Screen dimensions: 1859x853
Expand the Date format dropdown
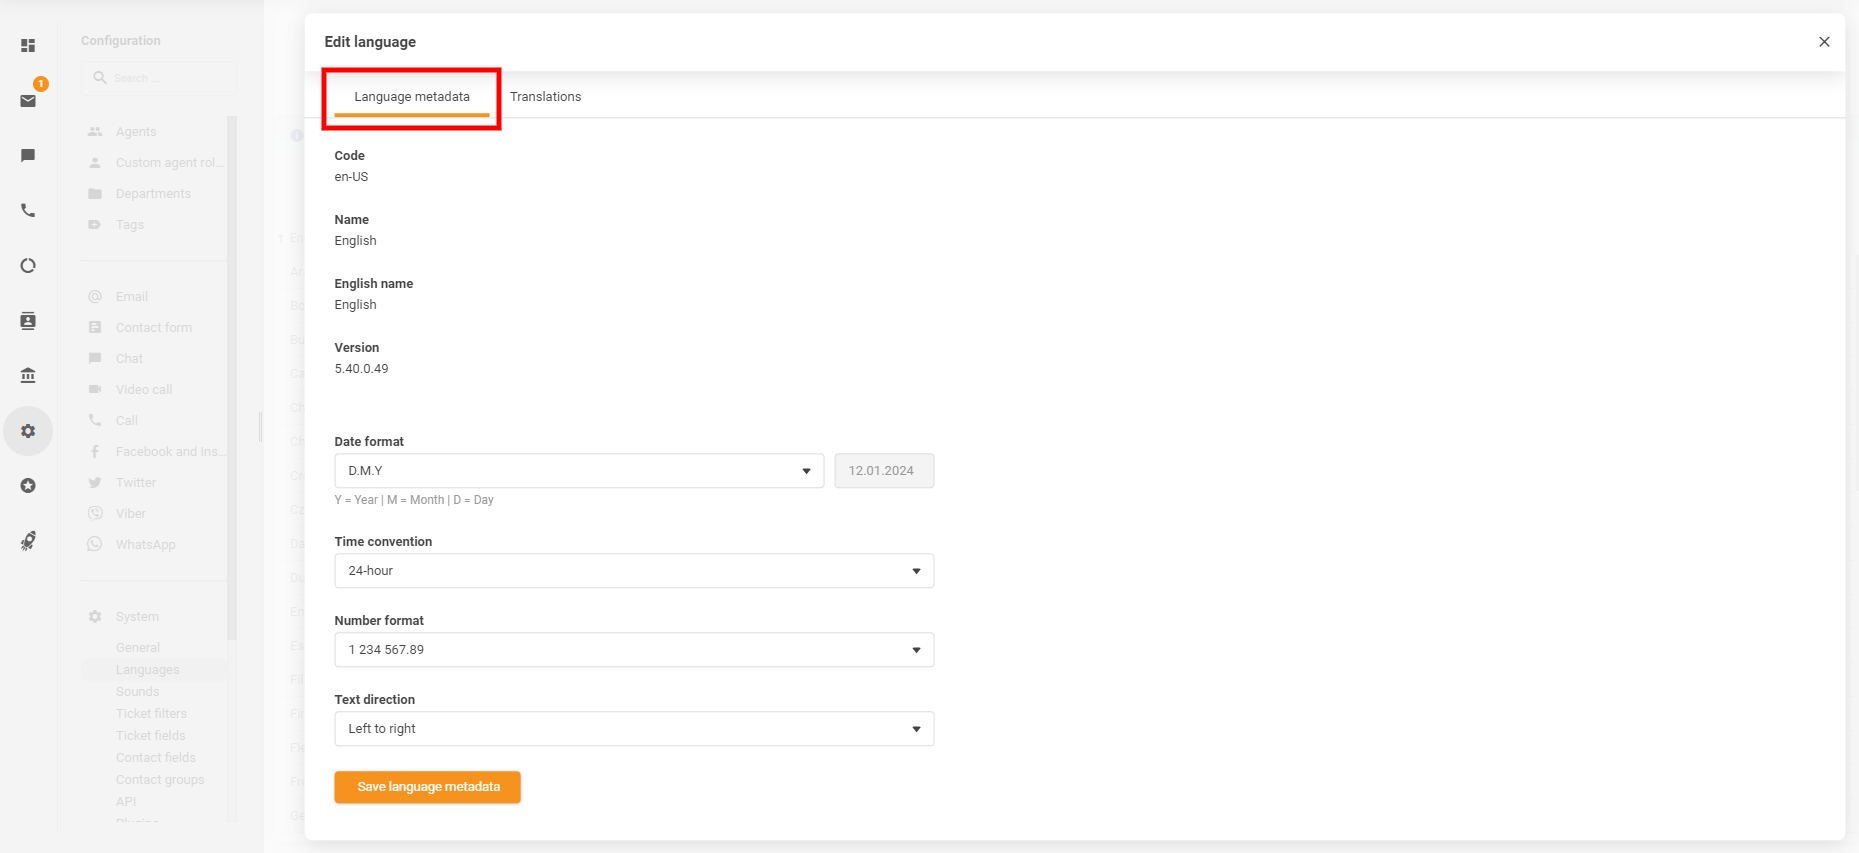click(578, 471)
